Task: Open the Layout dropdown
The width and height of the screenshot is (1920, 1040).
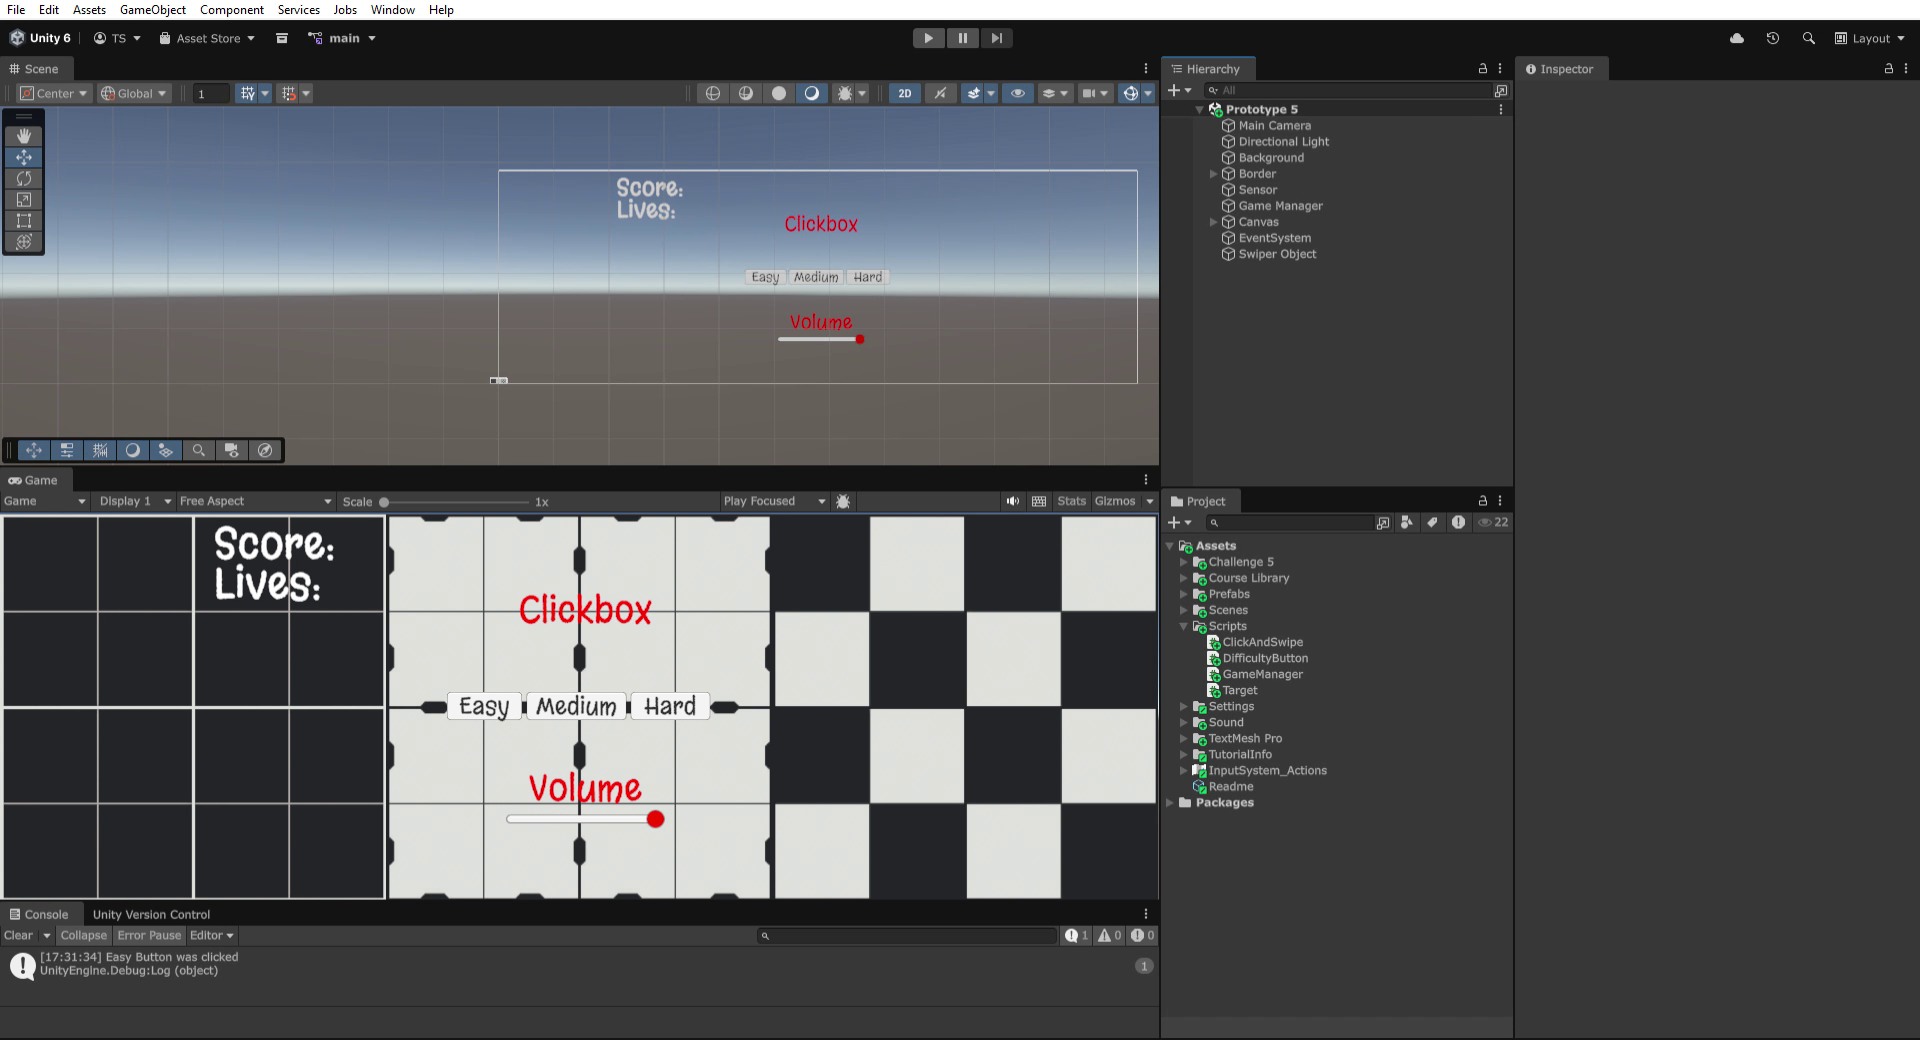Action: [1869, 38]
